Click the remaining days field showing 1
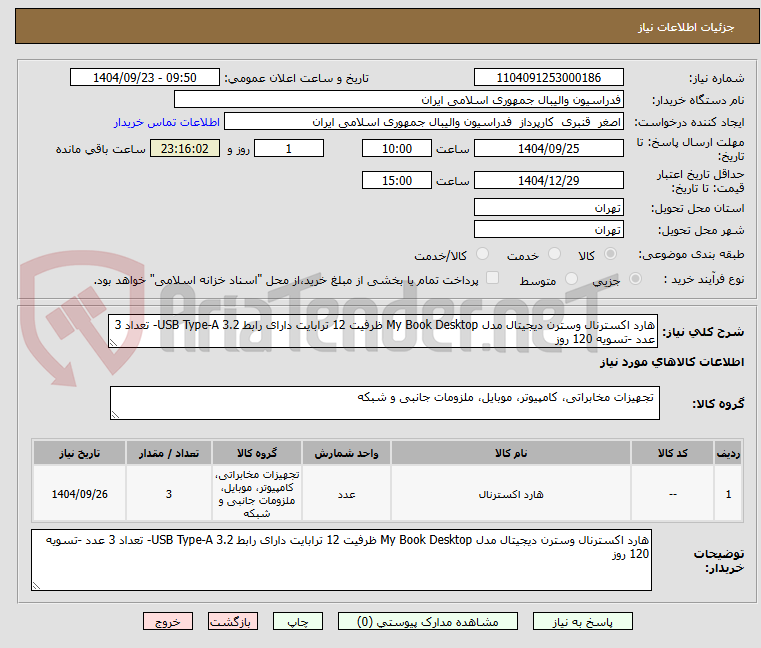 289,148
